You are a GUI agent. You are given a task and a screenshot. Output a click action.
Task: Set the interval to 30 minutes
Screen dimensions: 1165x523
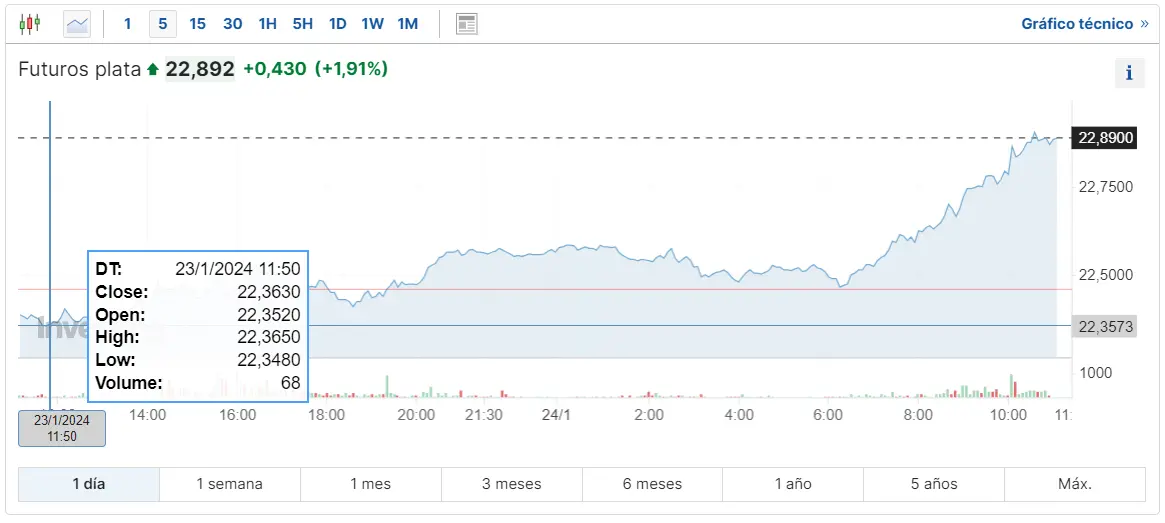click(x=232, y=23)
